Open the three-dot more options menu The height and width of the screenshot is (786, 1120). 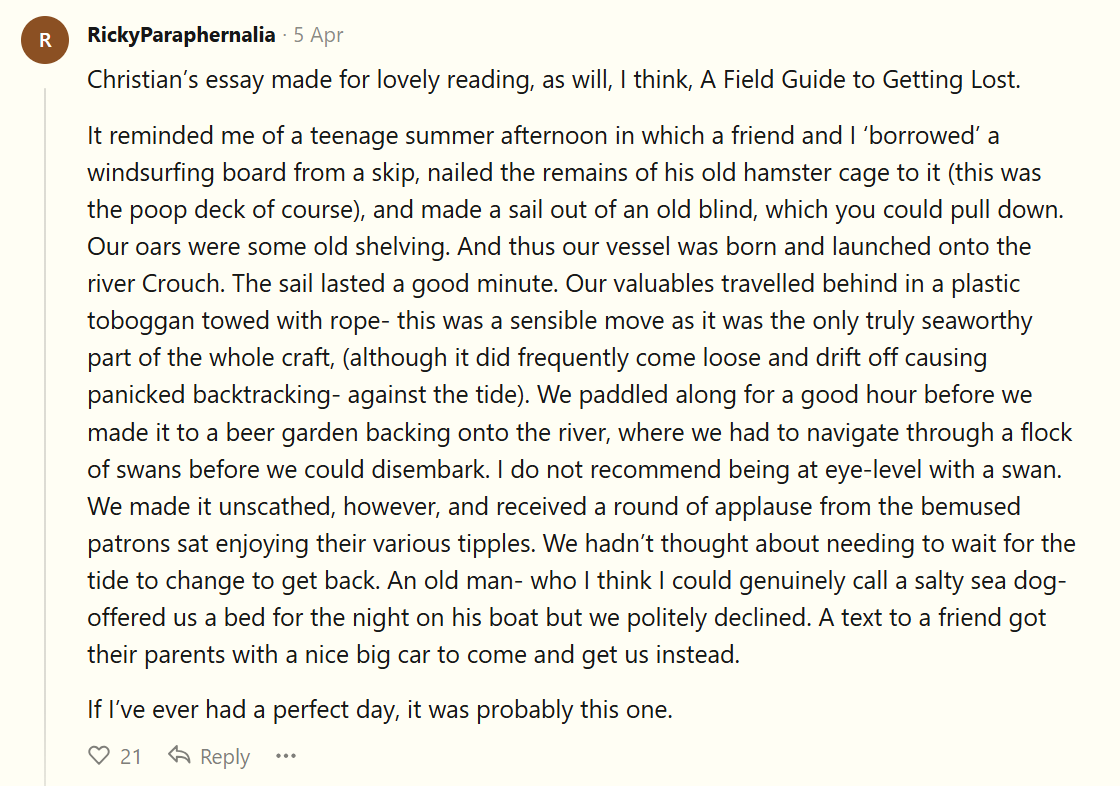pyautogui.click(x=286, y=756)
